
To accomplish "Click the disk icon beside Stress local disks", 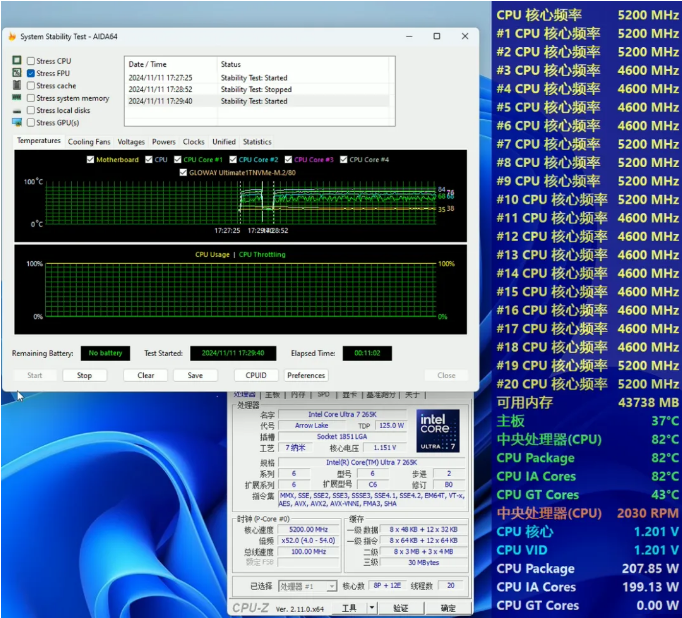I will tap(17, 110).
